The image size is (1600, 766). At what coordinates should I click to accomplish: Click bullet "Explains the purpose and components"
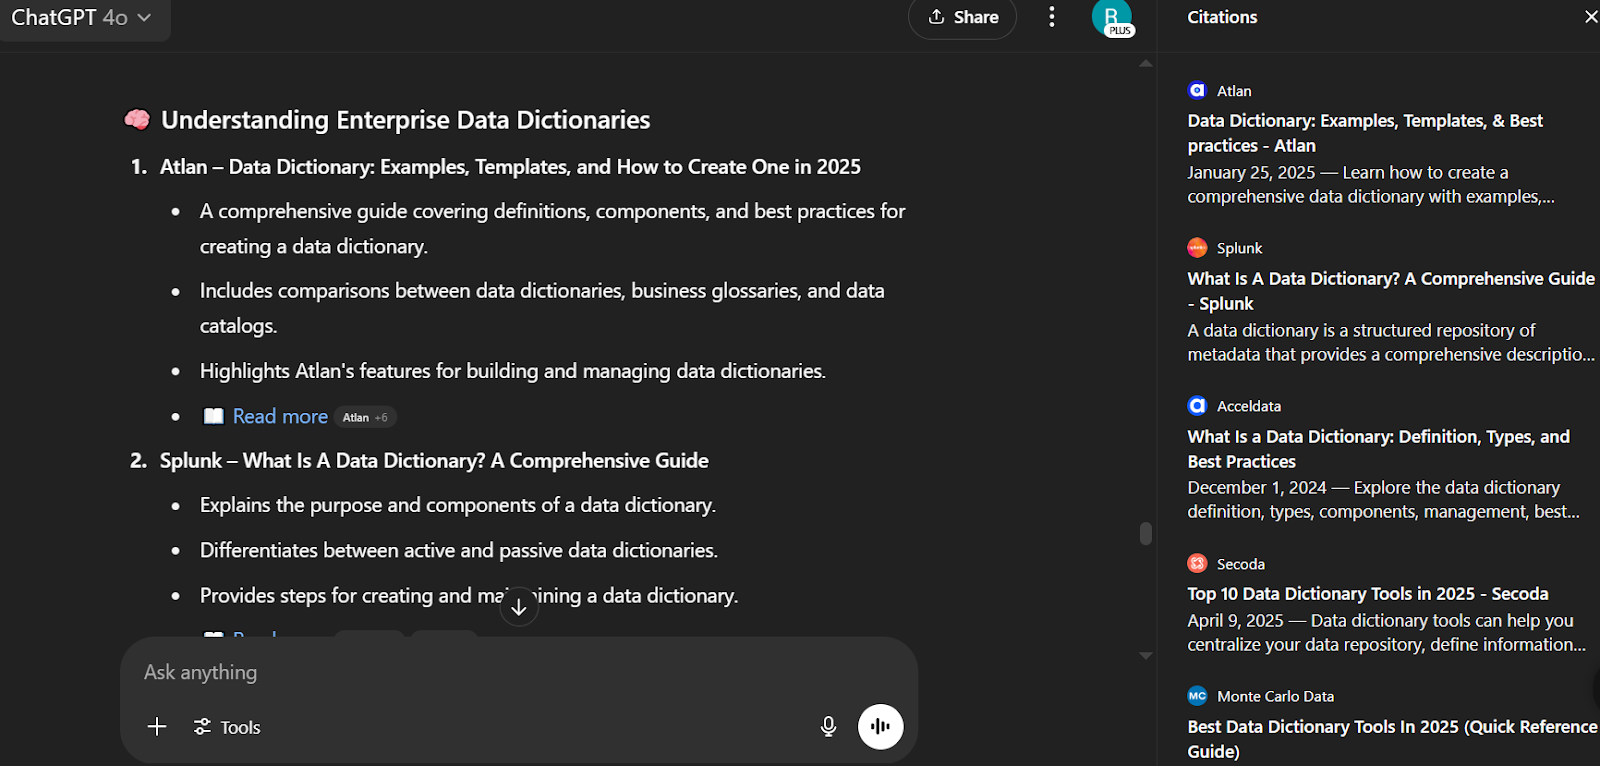[x=458, y=505]
